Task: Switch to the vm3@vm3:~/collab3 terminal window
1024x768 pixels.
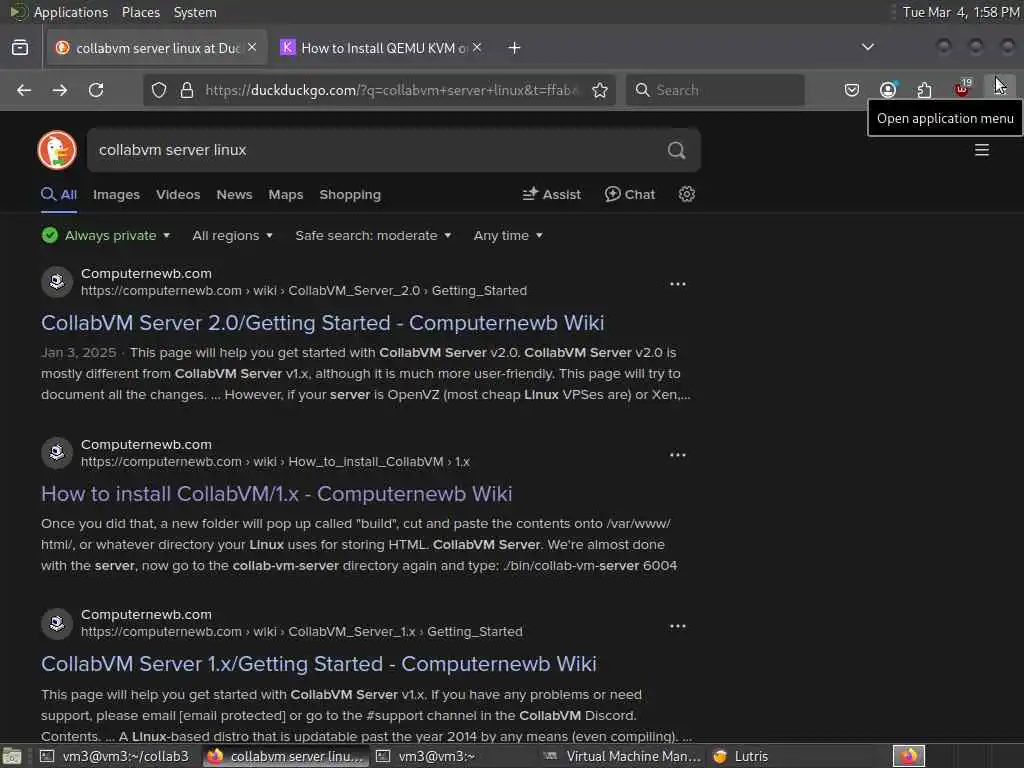Action: pyautogui.click(x=116, y=756)
